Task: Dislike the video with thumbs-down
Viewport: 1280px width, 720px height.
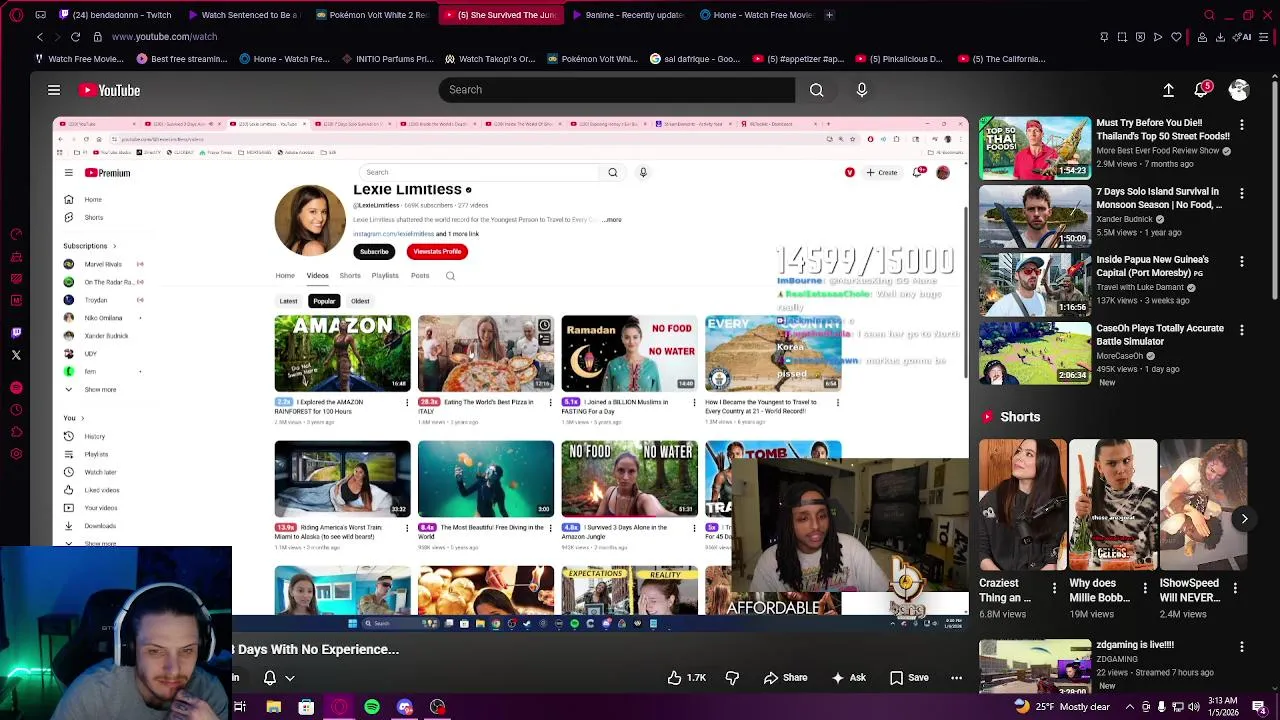Action: (732, 678)
